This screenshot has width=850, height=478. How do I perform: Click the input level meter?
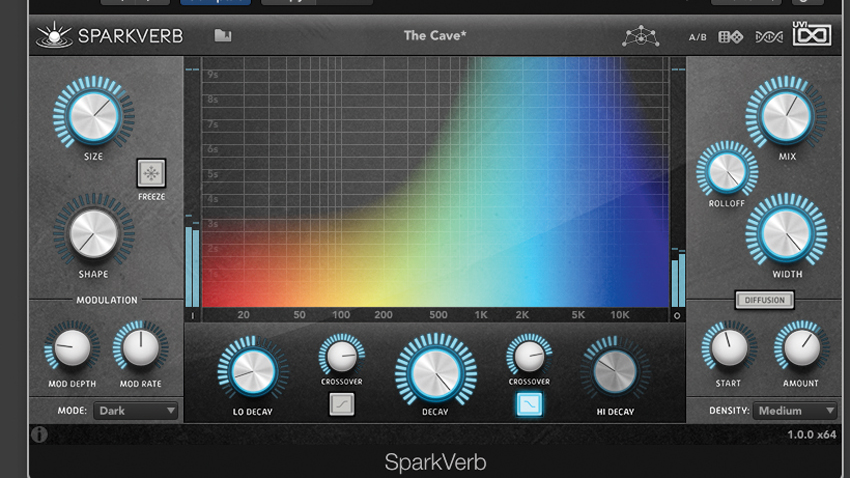192,187
